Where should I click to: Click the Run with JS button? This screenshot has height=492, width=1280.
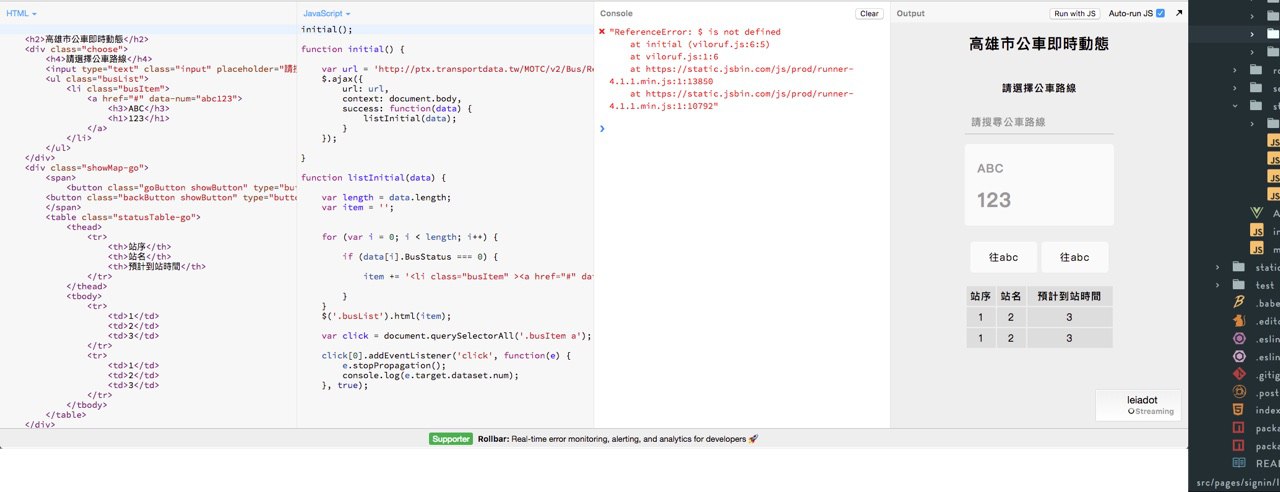(x=1075, y=13)
